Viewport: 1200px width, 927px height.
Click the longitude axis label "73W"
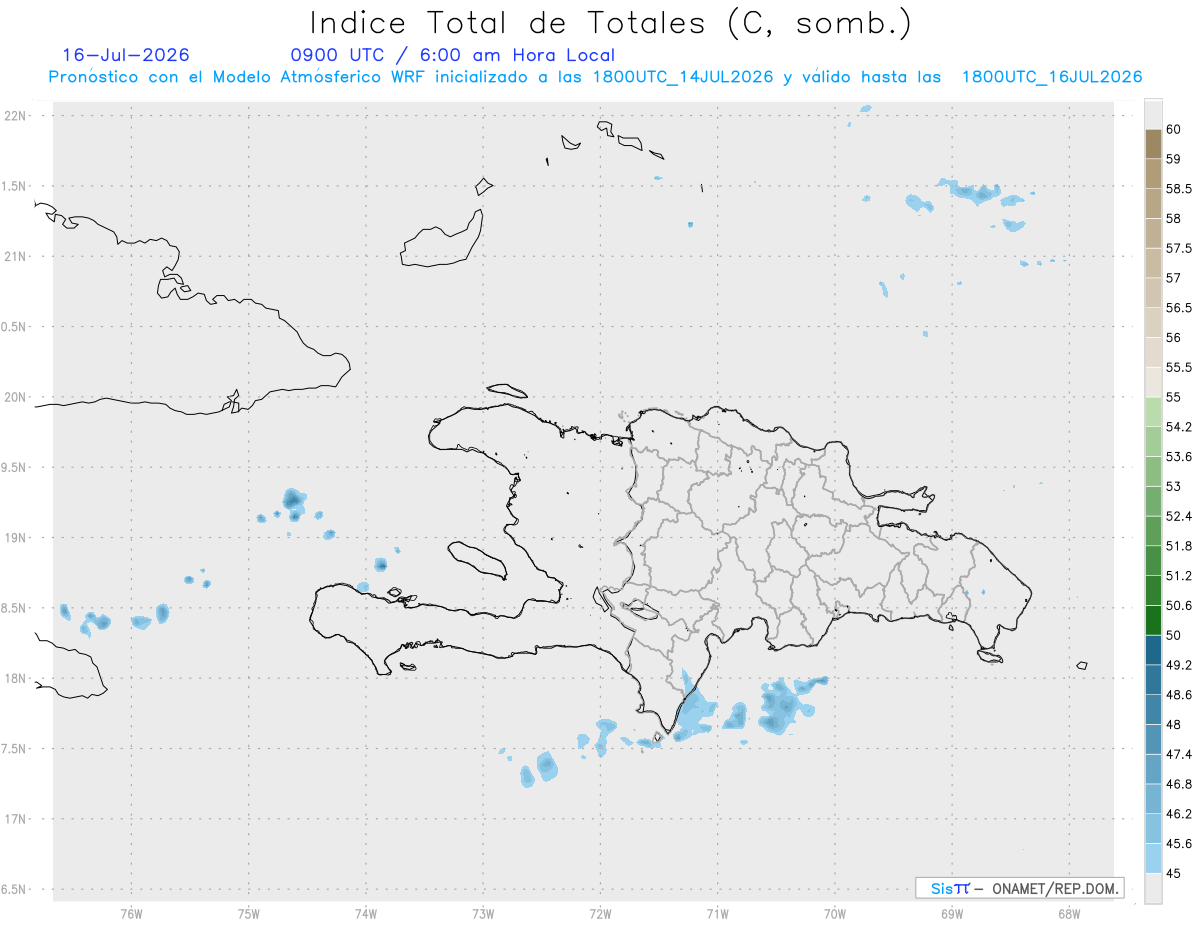pyautogui.click(x=483, y=914)
